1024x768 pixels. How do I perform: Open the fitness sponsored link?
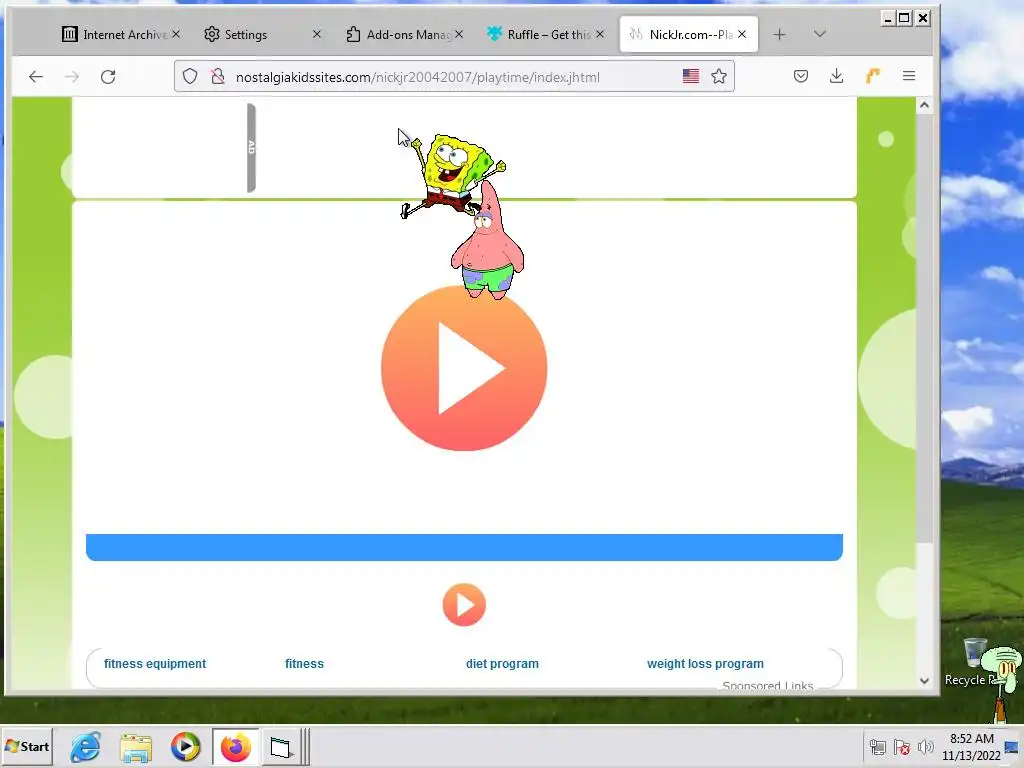pos(304,664)
